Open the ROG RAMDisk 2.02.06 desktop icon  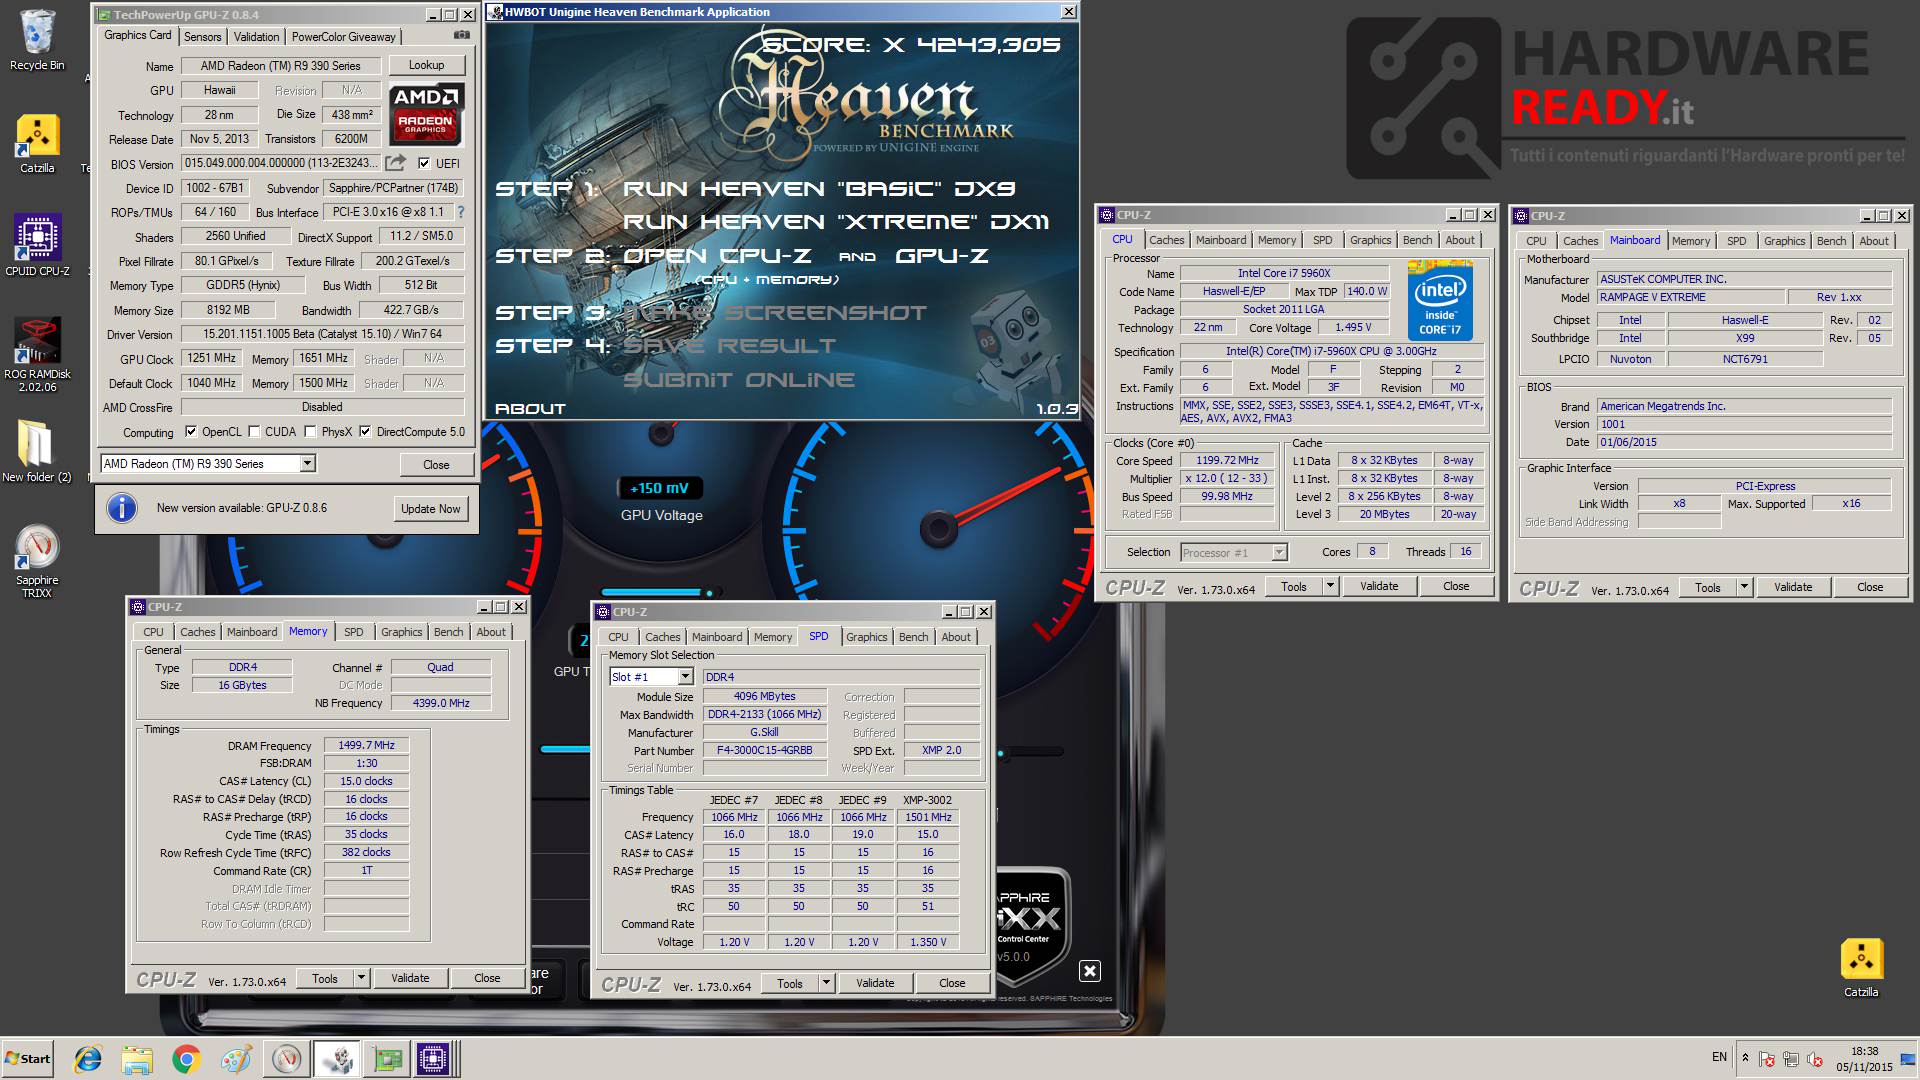pyautogui.click(x=37, y=355)
